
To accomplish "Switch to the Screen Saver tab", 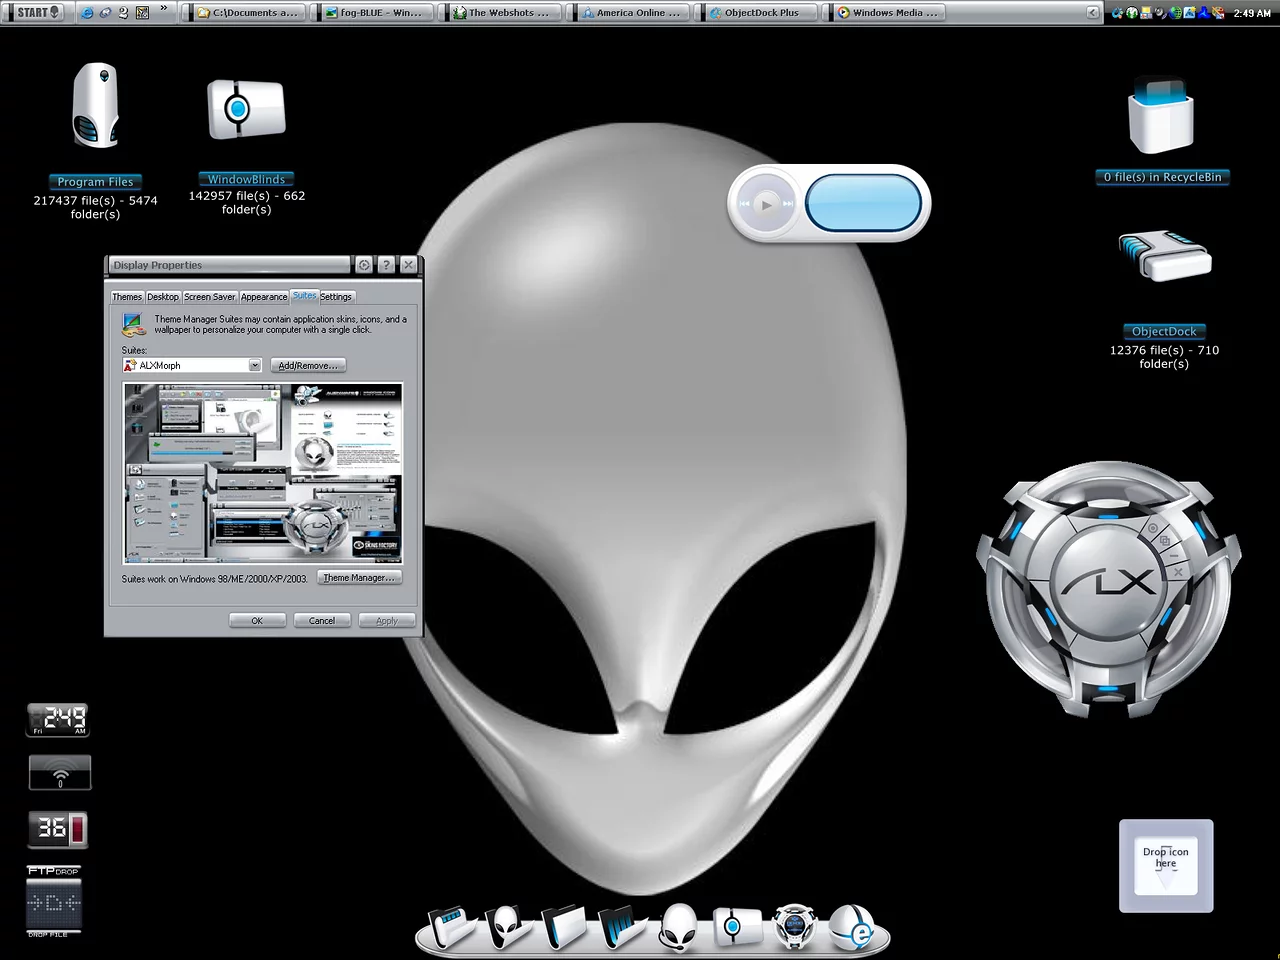I will pyautogui.click(x=209, y=297).
